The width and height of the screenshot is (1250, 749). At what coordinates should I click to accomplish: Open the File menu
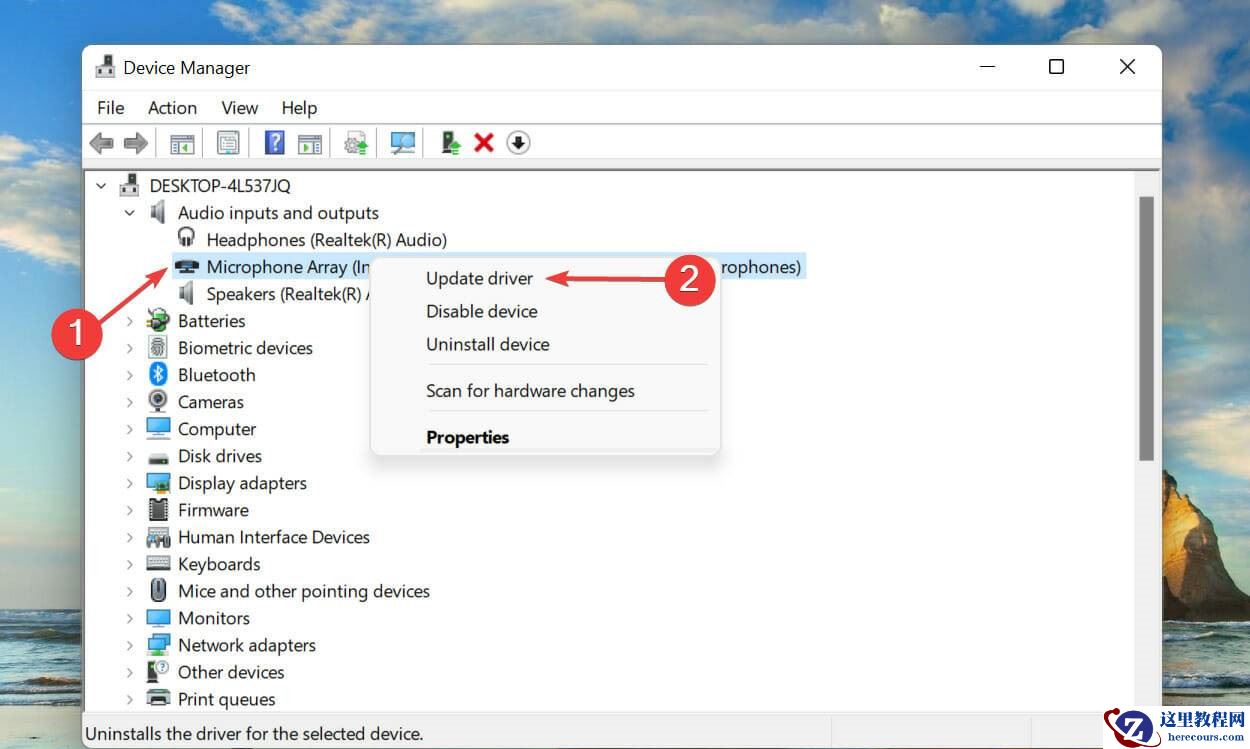point(111,108)
